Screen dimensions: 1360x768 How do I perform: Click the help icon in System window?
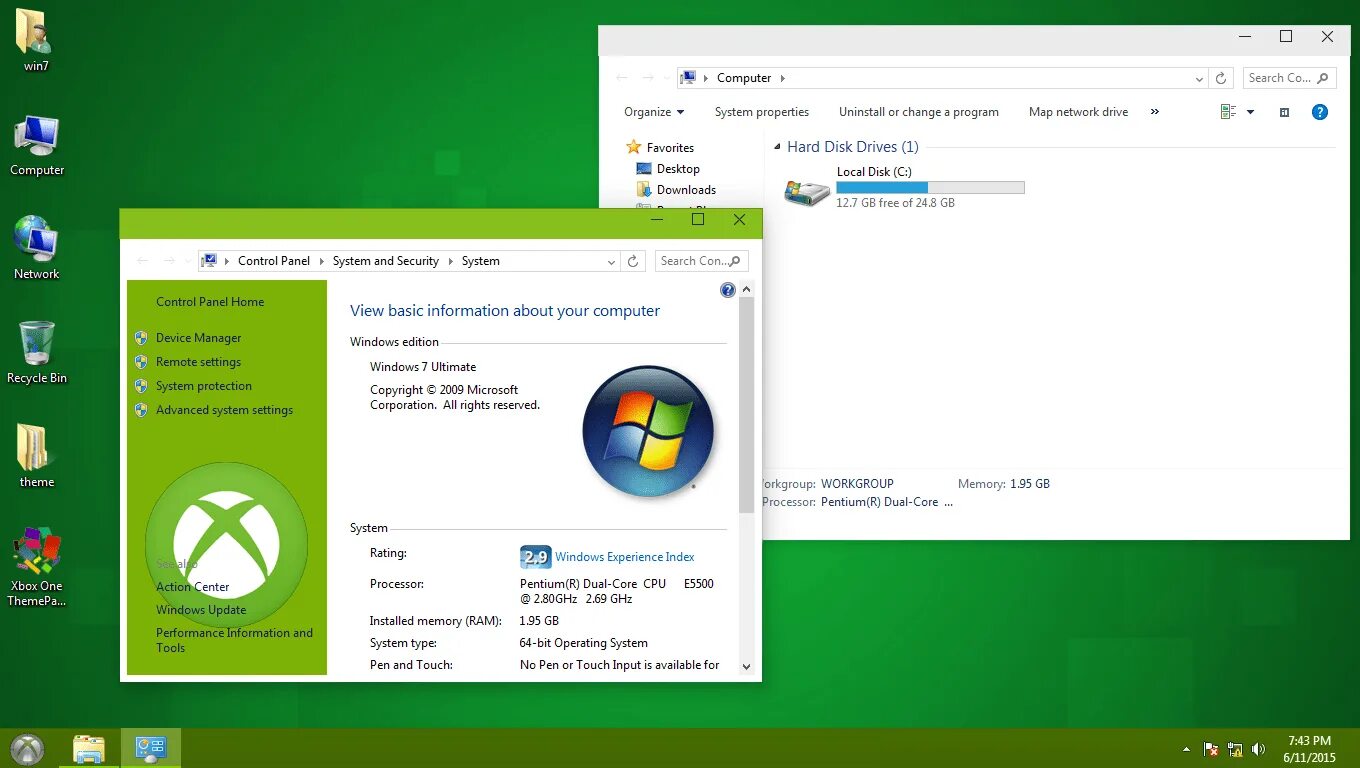[x=728, y=290]
